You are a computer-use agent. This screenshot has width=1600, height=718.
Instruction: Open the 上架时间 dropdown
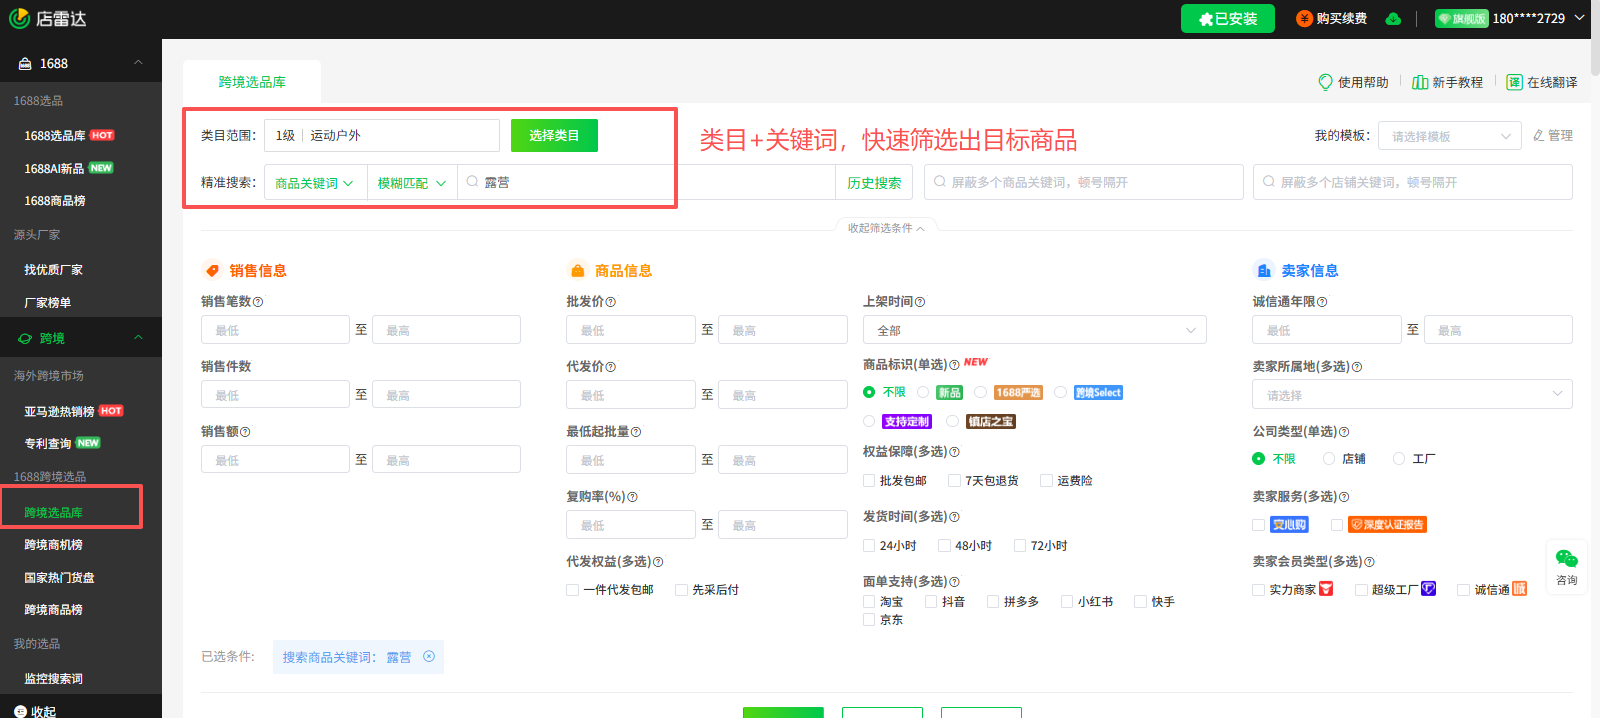[x=1034, y=330]
